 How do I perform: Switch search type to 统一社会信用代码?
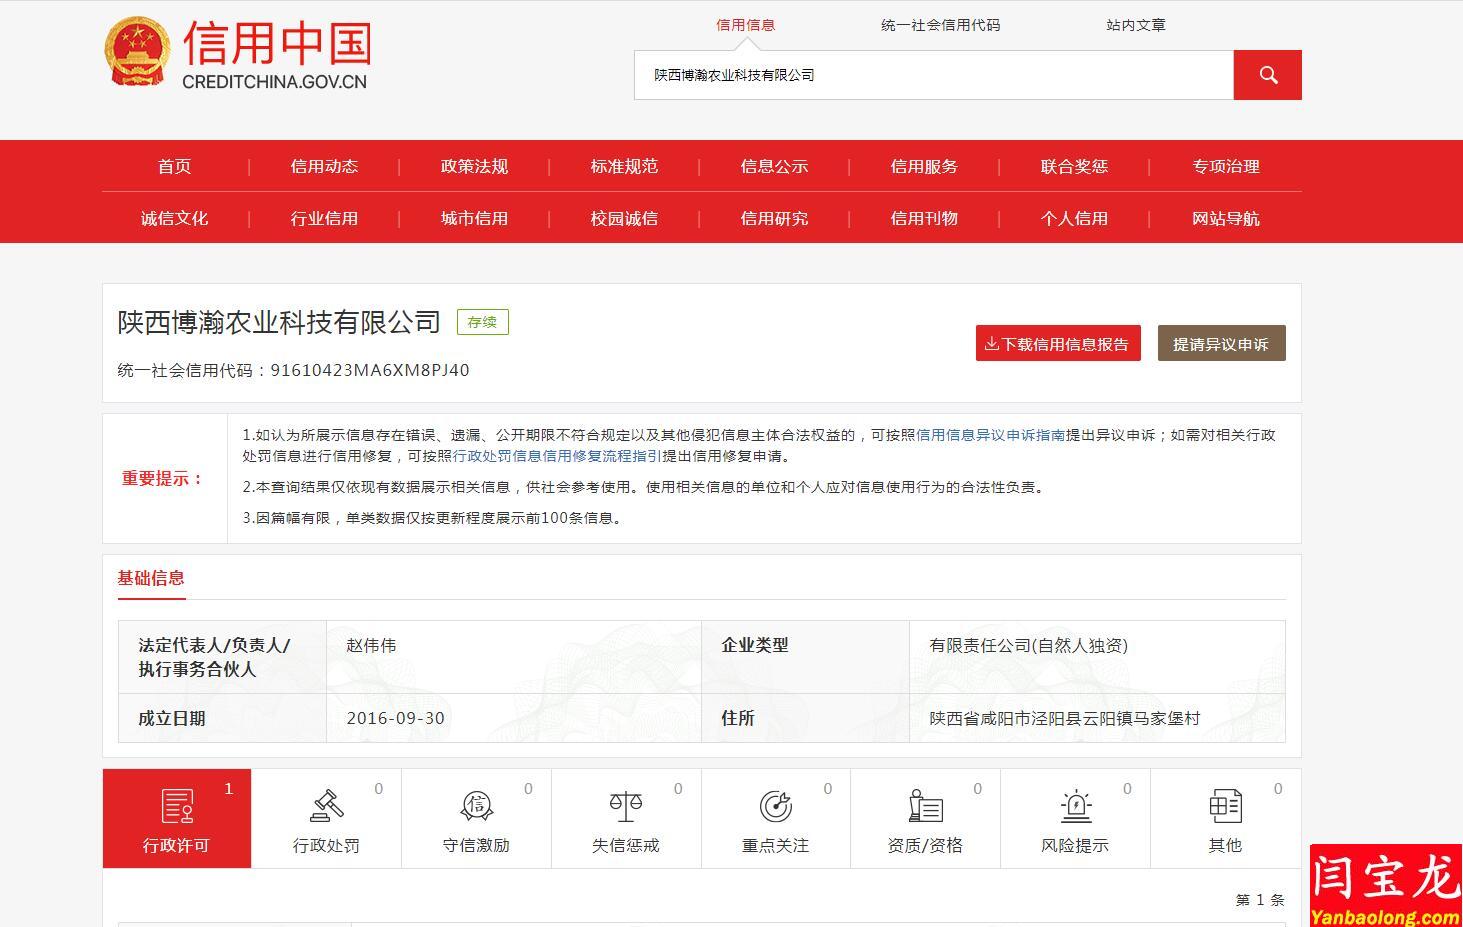pos(940,25)
